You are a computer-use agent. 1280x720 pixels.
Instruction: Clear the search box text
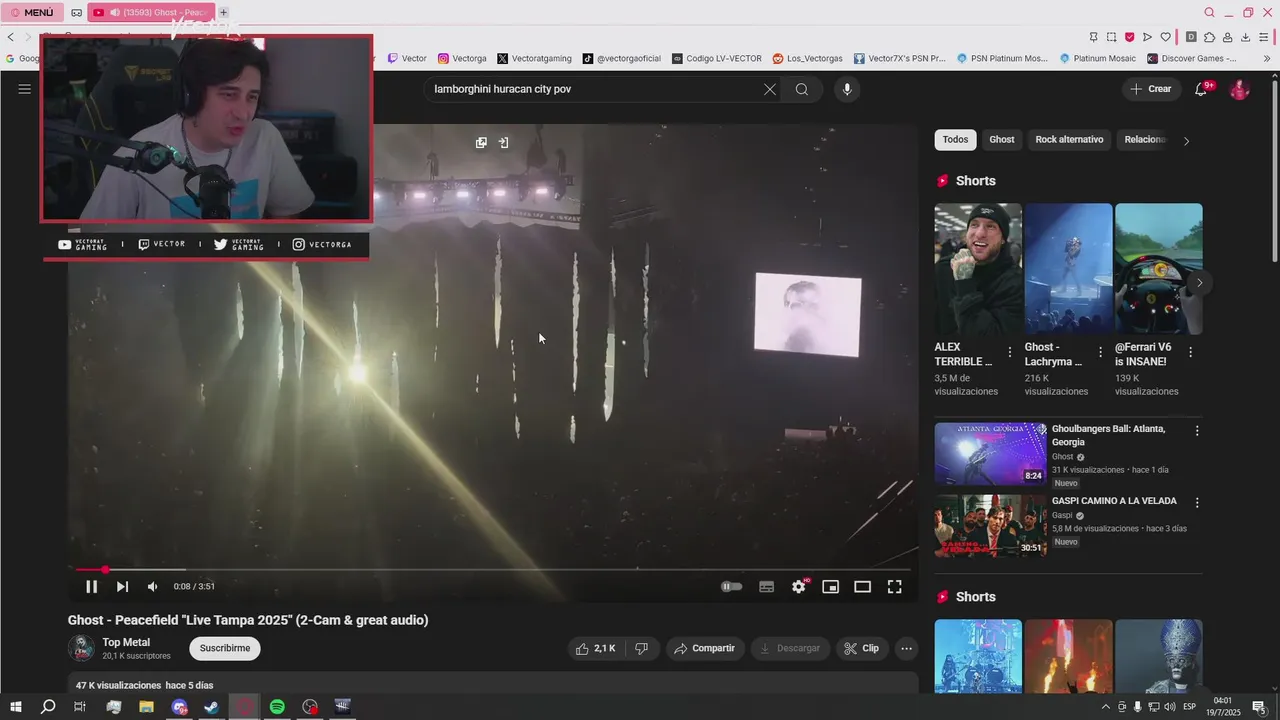tap(770, 89)
